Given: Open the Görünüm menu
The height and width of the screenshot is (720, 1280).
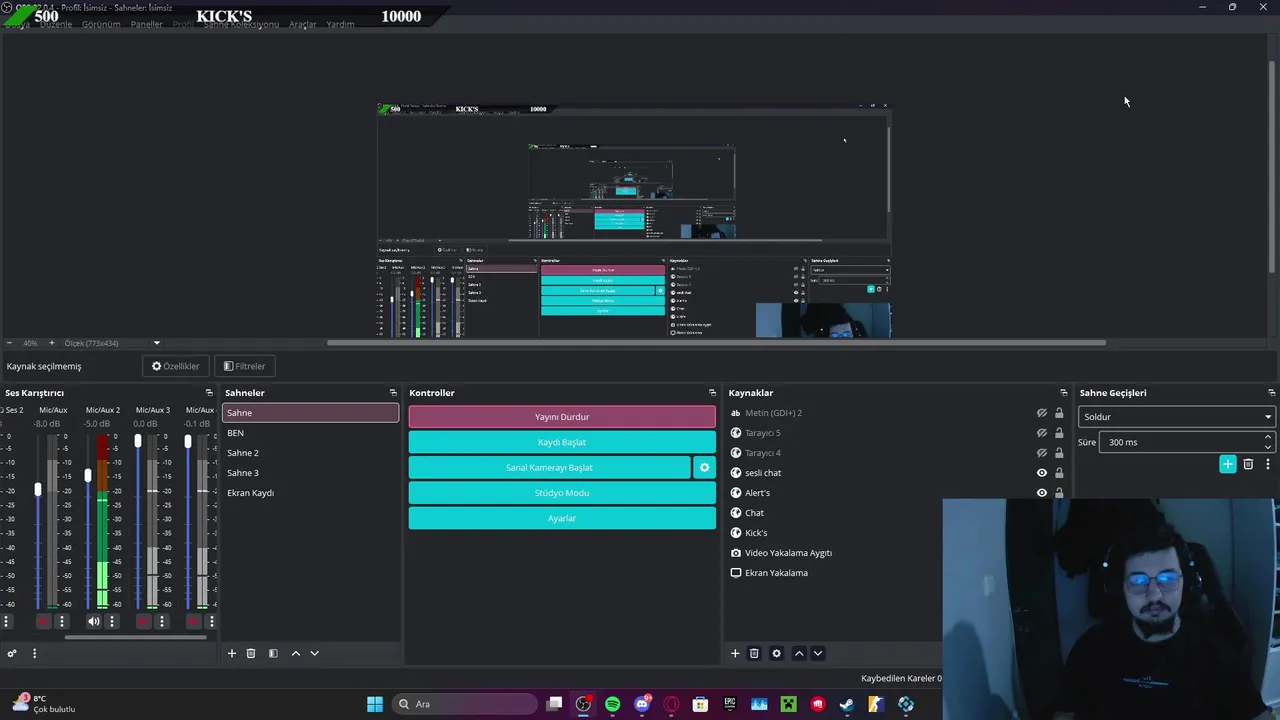Looking at the screenshot, I should tap(101, 24).
